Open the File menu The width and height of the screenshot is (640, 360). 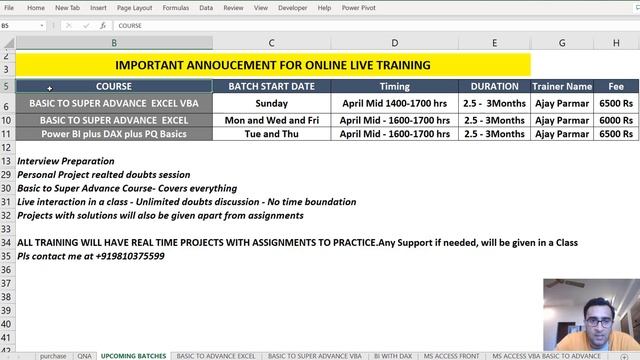[9, 8]
